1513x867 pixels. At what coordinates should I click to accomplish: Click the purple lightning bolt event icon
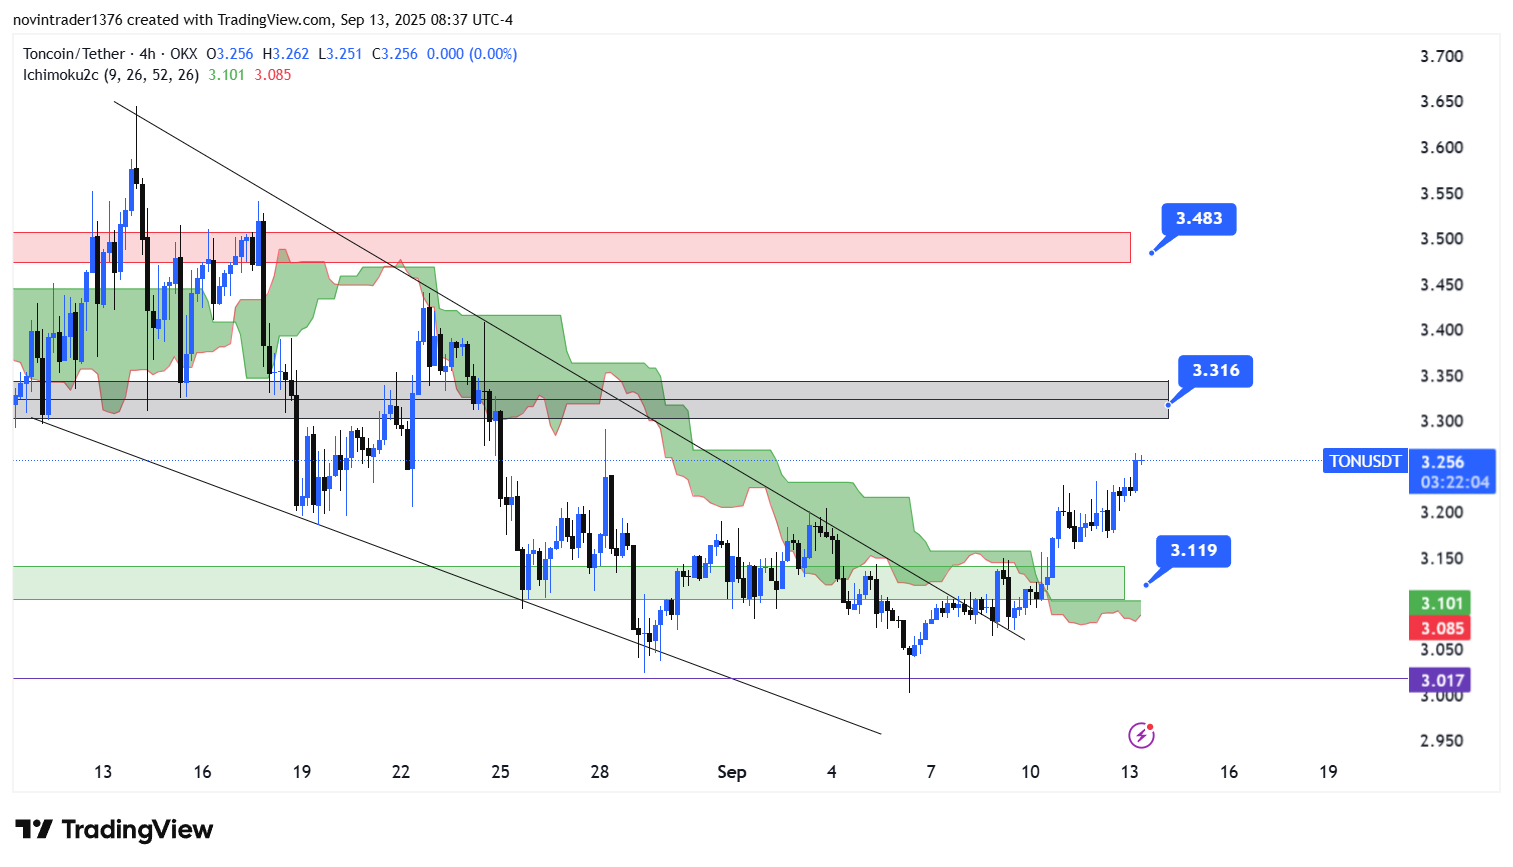(x=1141, y=736)
